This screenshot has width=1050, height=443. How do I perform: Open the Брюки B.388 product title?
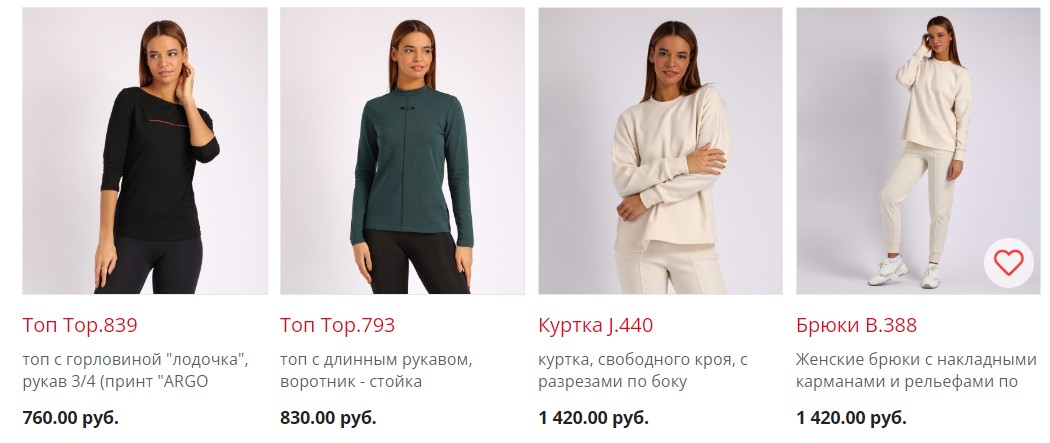(x=856, y=325)
